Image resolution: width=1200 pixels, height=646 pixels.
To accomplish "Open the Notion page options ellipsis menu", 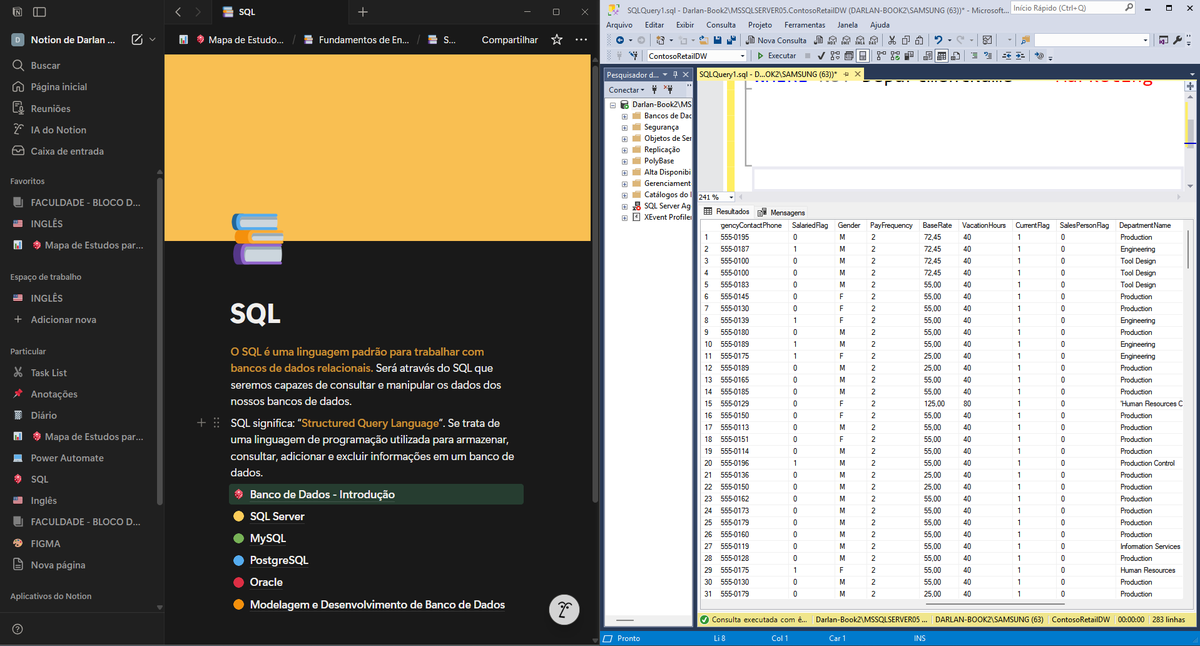I will click(581, 40).
